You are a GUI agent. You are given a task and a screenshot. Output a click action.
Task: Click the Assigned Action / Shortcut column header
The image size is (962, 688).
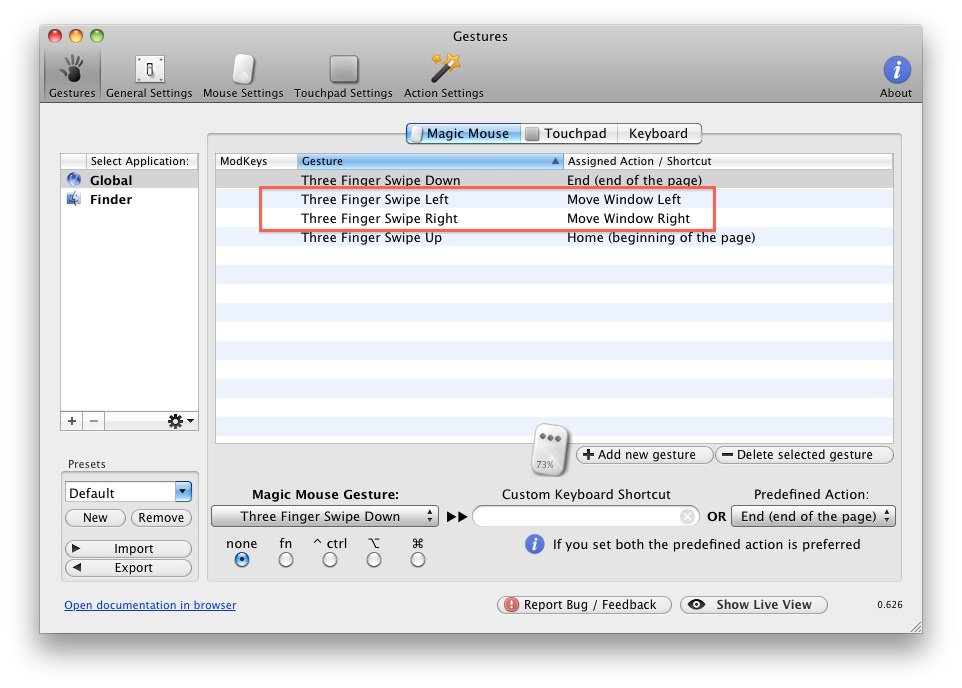[728, 161]
